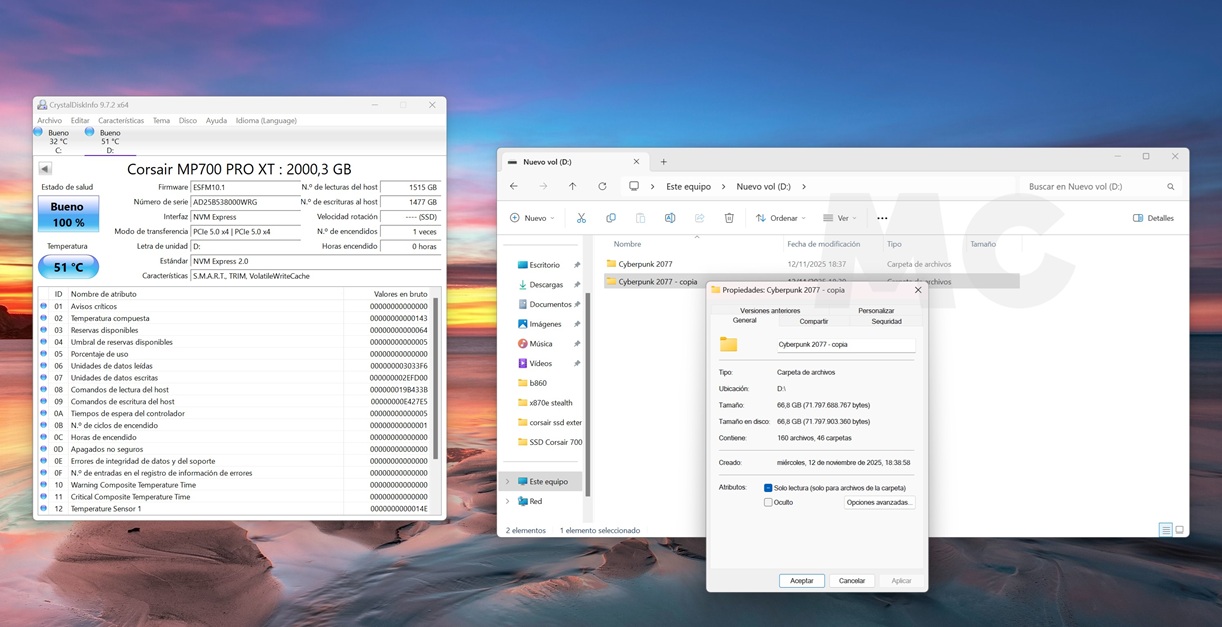Open the Ordenar dropdown
The height and width of the screenshot is (627, 1222).
[781, 218]
